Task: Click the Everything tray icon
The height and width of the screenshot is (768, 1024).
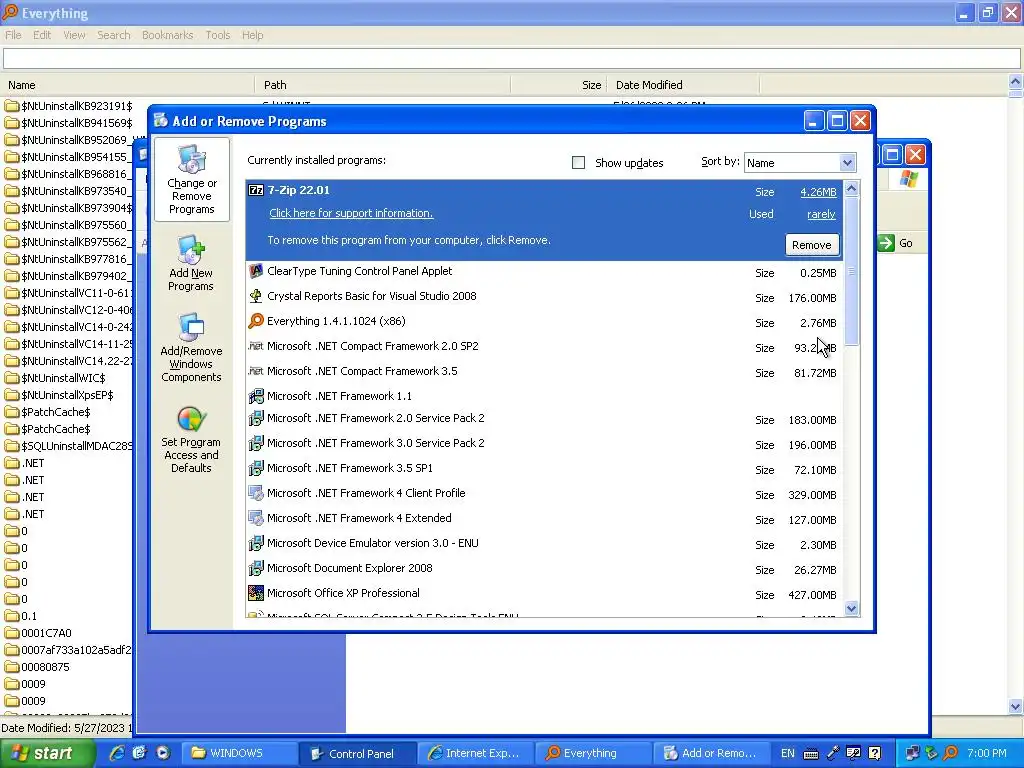Action: (951, 753)
